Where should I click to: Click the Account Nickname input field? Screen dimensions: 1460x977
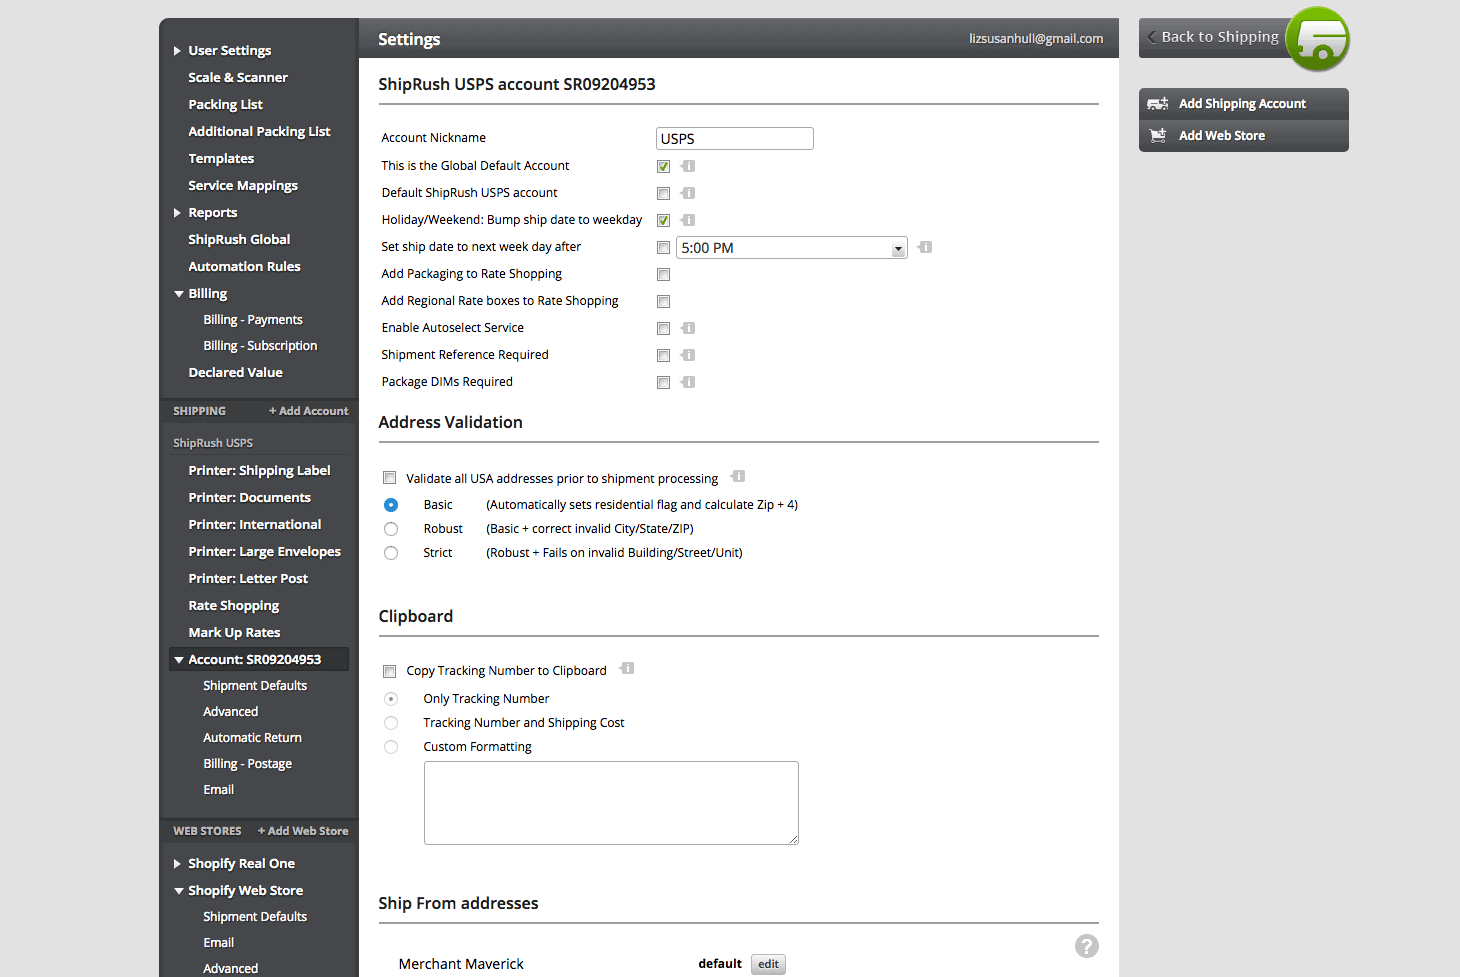[x=735, y=139]
